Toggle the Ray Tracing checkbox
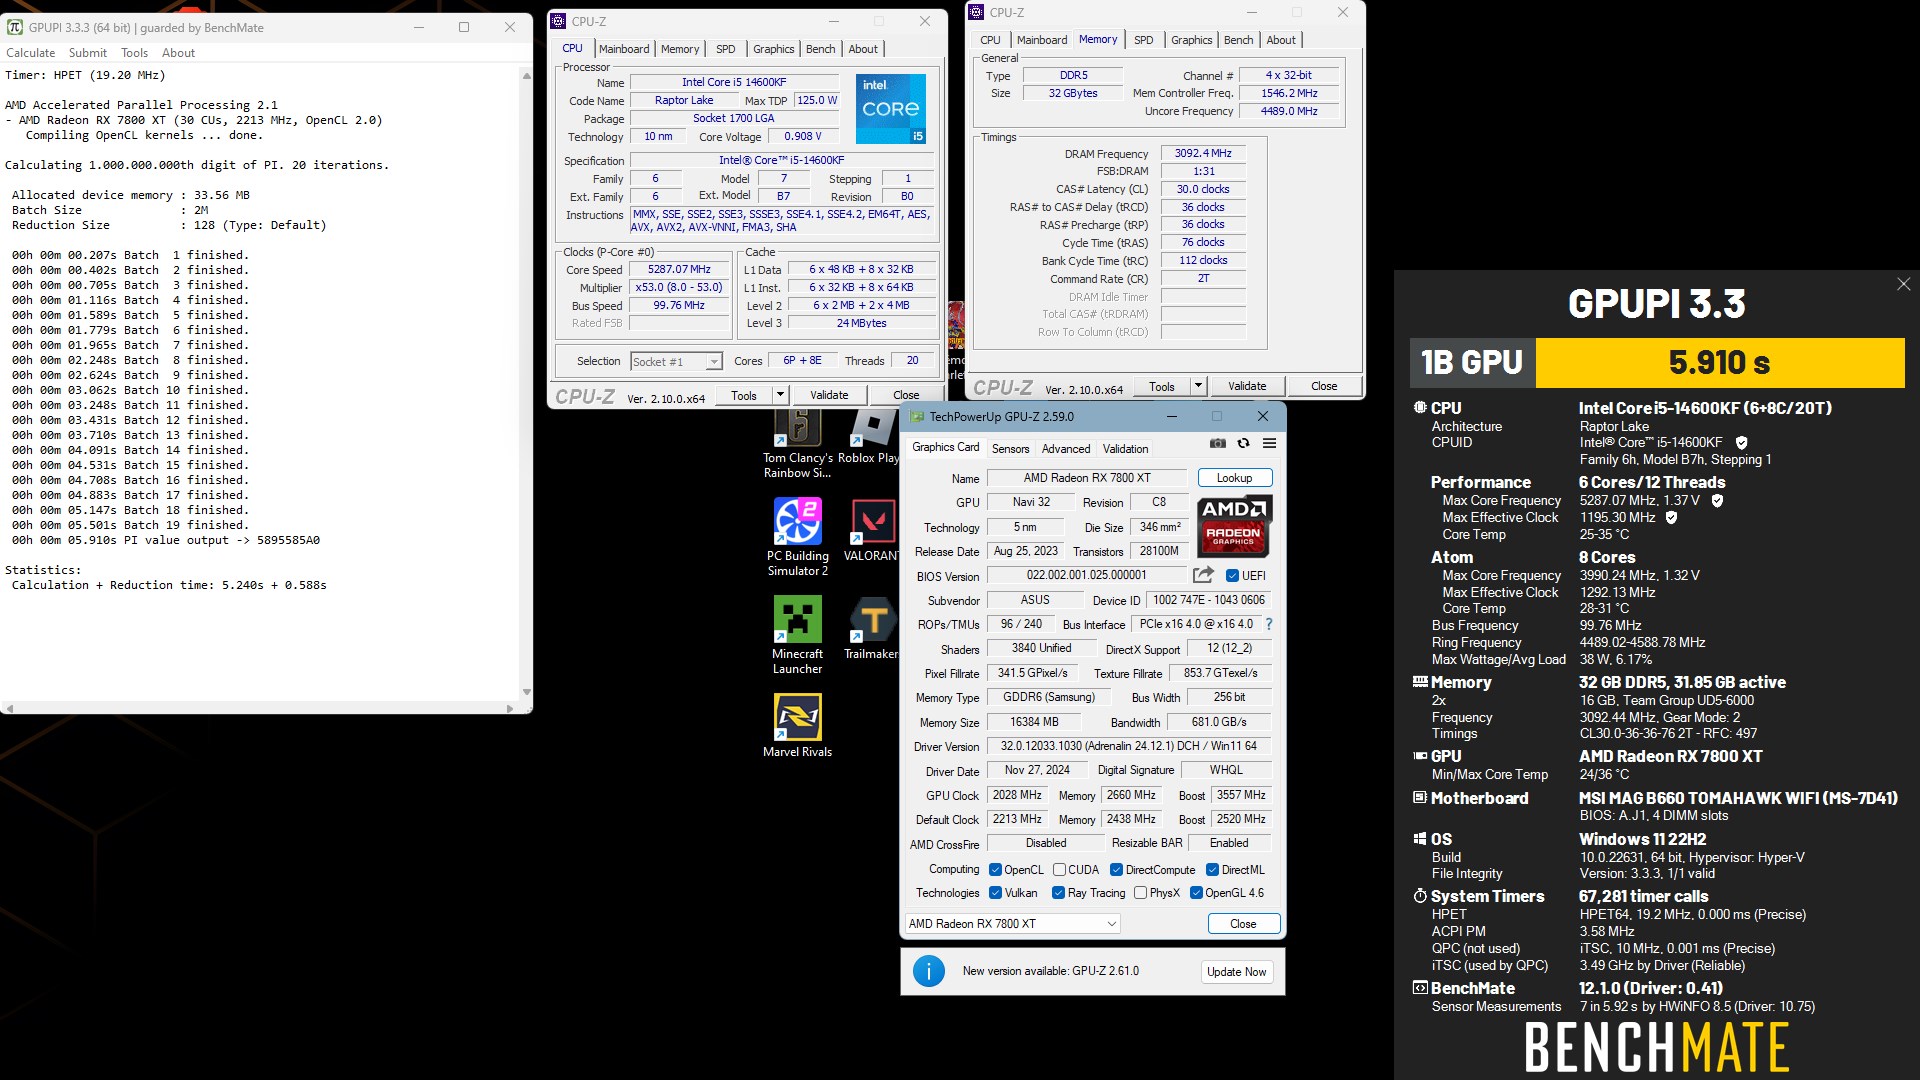Image resolution: width=1920 pixels, height=1080 pixels. pyautogui.click(x=1058, y=893)
